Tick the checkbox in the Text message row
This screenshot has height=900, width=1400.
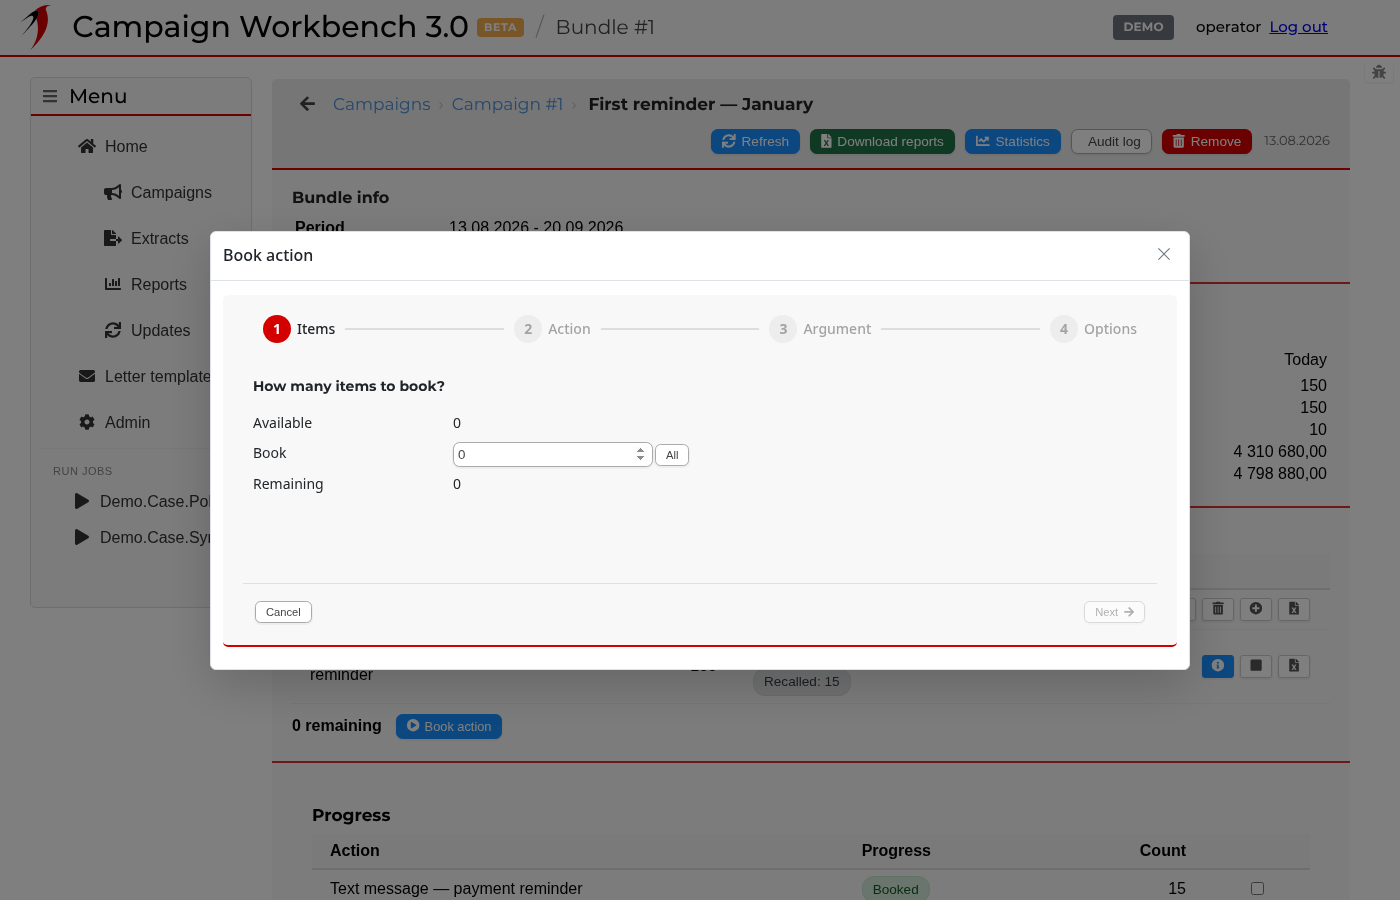coord(1257,888)
